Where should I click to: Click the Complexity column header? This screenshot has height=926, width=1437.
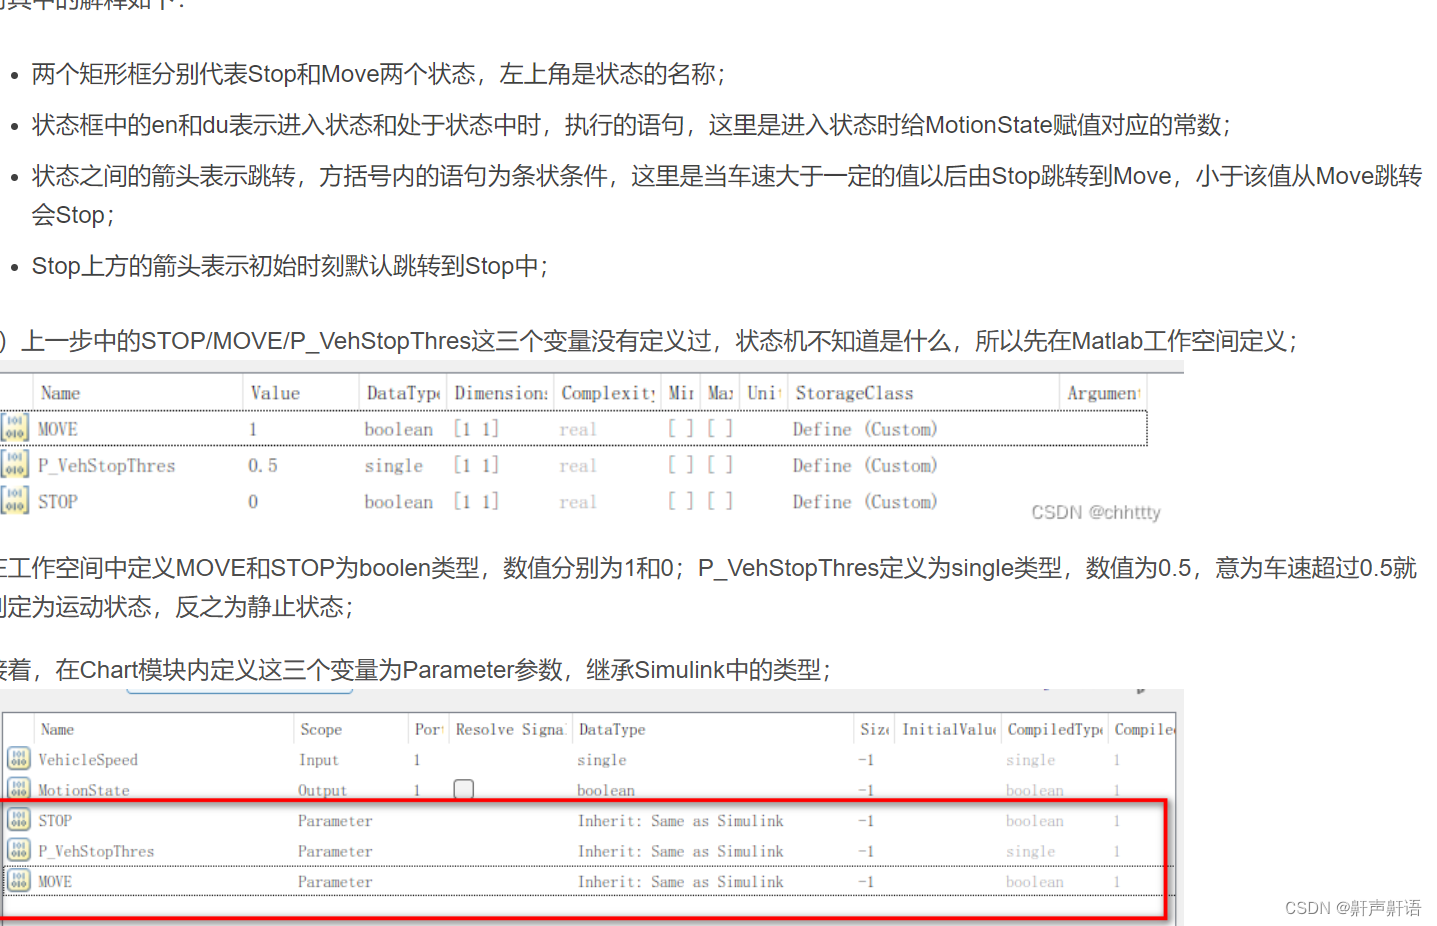(x=608, y=393)
